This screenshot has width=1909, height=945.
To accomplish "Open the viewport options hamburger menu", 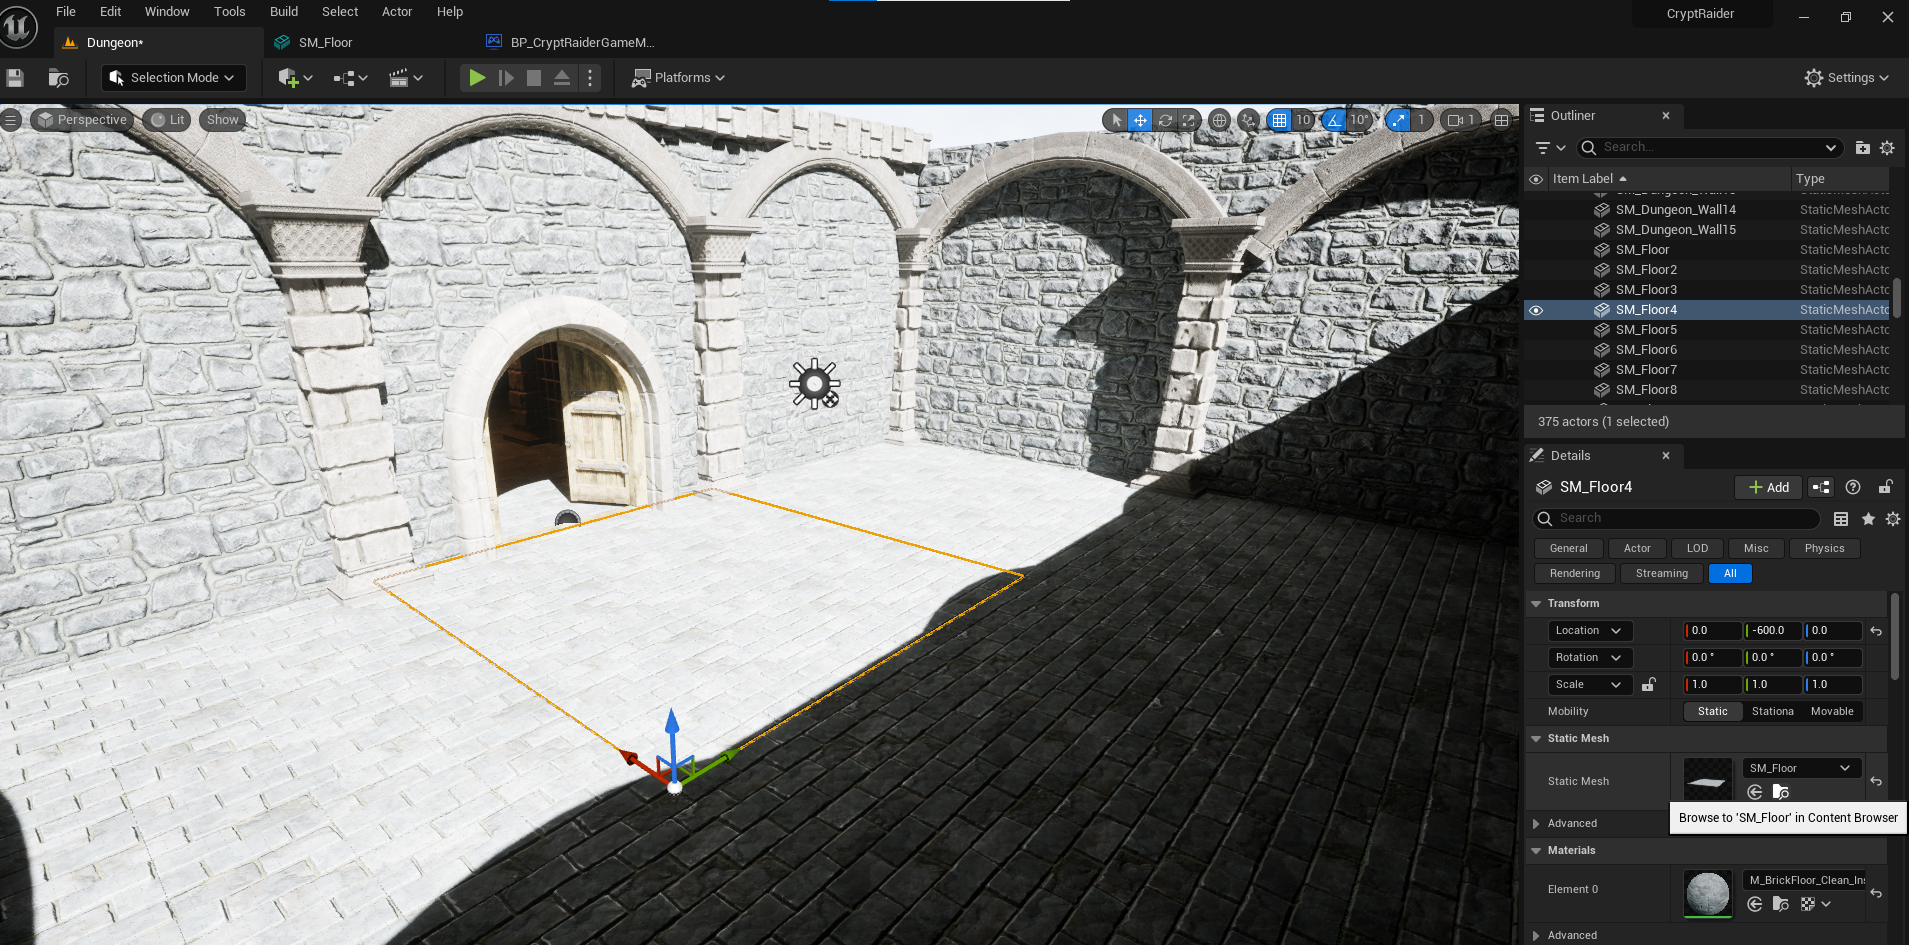I will 11,120.
